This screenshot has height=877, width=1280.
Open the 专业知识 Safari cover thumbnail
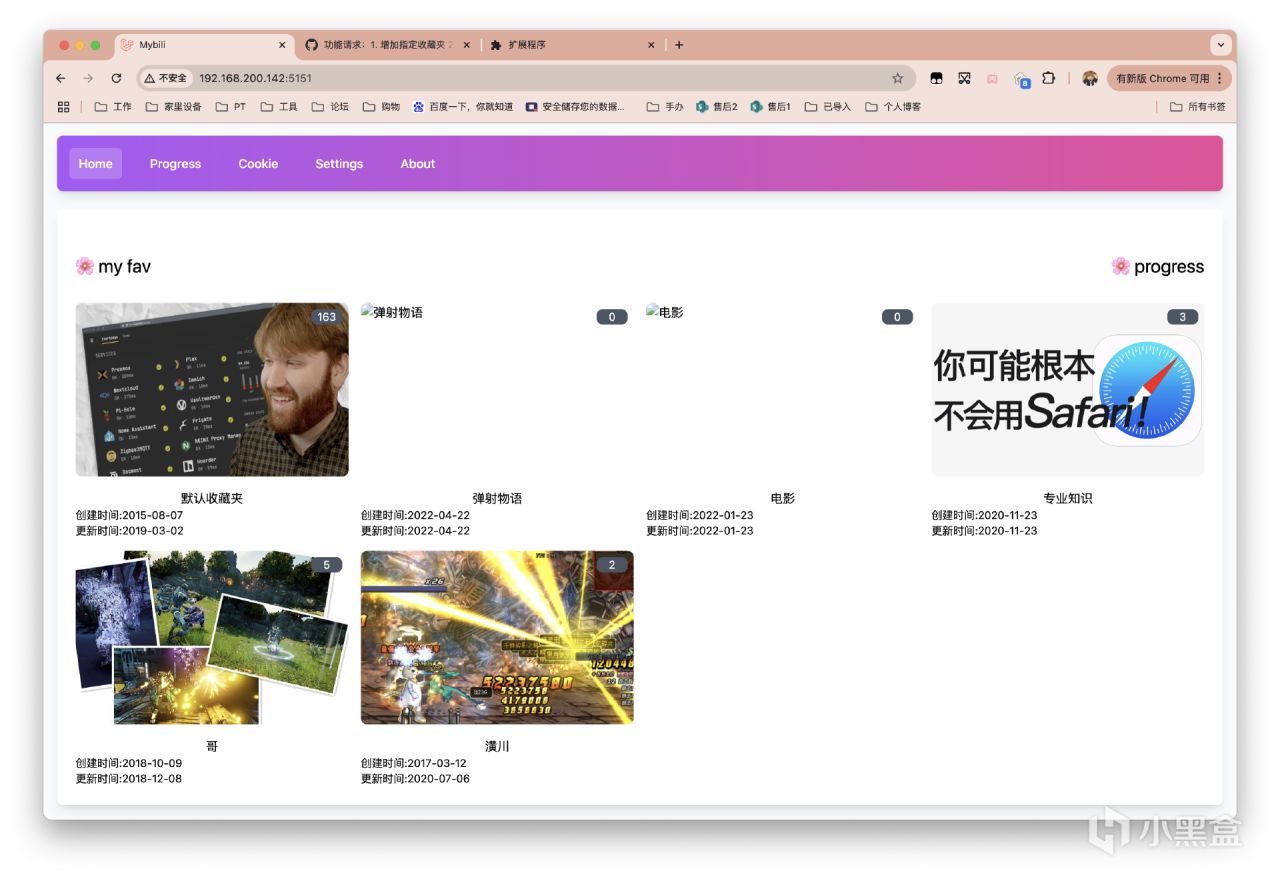tap(1068, 390)
